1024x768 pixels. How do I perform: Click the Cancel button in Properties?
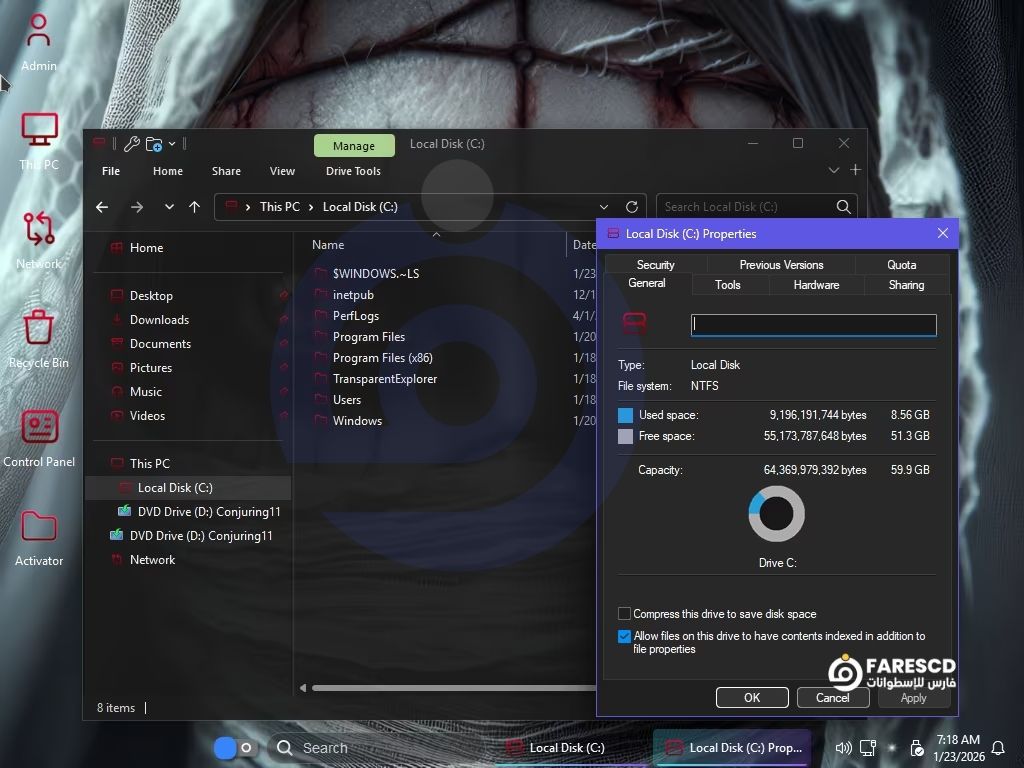point(832,698)
